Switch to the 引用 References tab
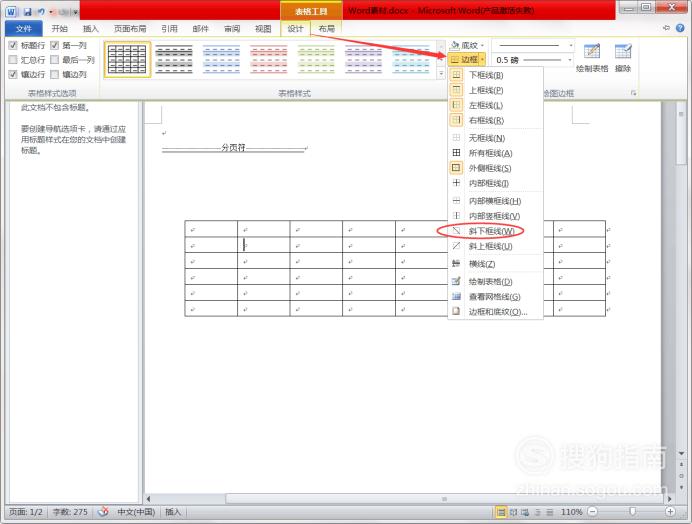 [x=169, y=29]
